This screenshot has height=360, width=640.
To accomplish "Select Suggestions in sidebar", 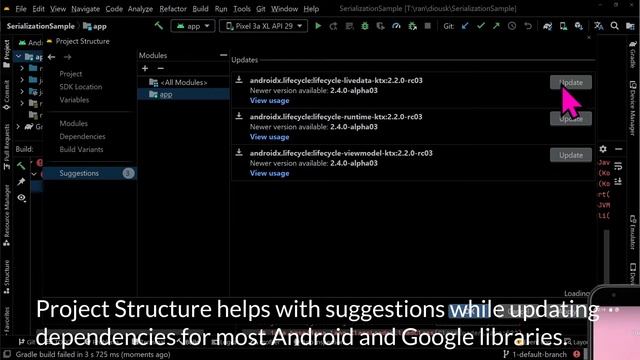I will (89, 173).
